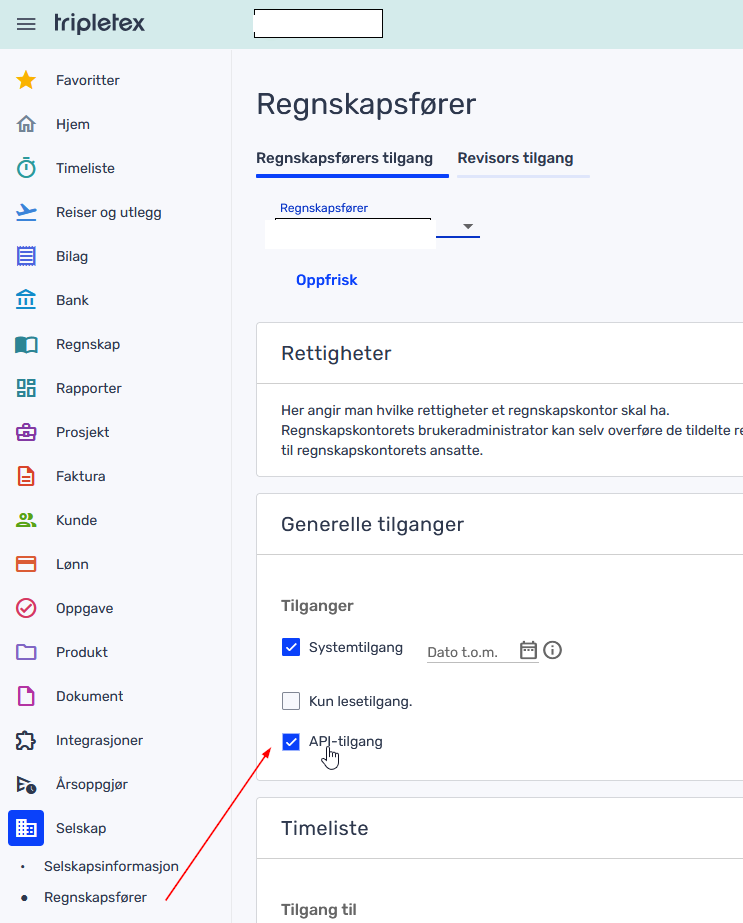Switch to the Revisors tilgang tab
The width and height of the screenshot is (743, 923).
click(515, 158)
